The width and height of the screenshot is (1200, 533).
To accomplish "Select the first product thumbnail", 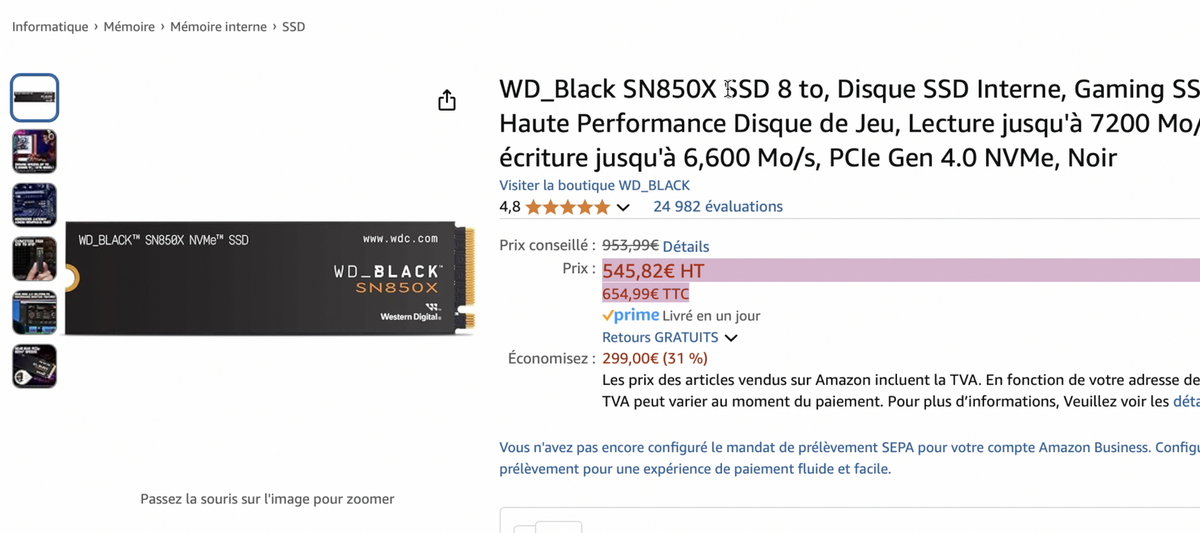I will (34, 98).
